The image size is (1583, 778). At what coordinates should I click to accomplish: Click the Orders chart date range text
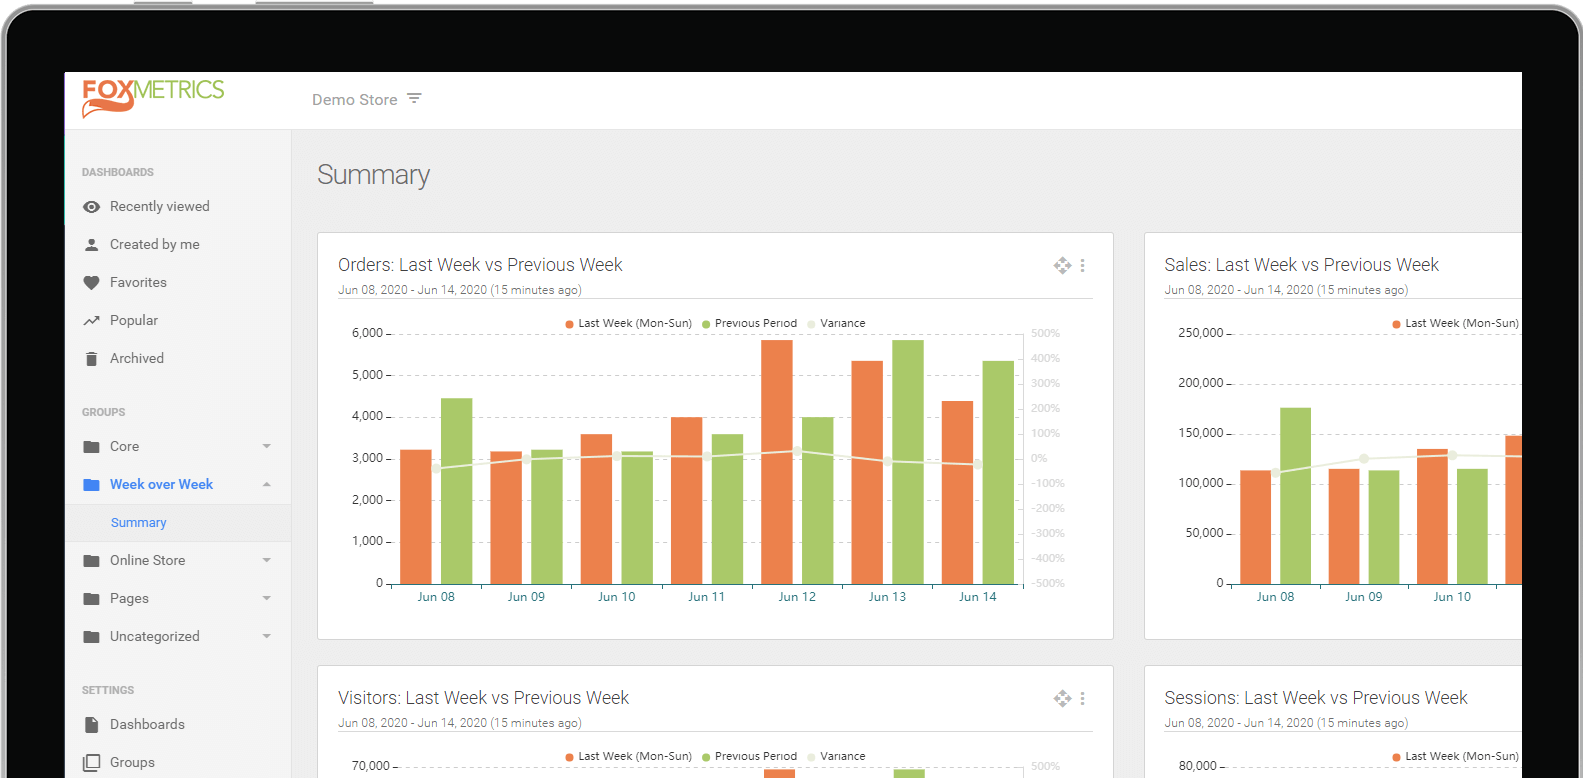click(x=460, y=290)
